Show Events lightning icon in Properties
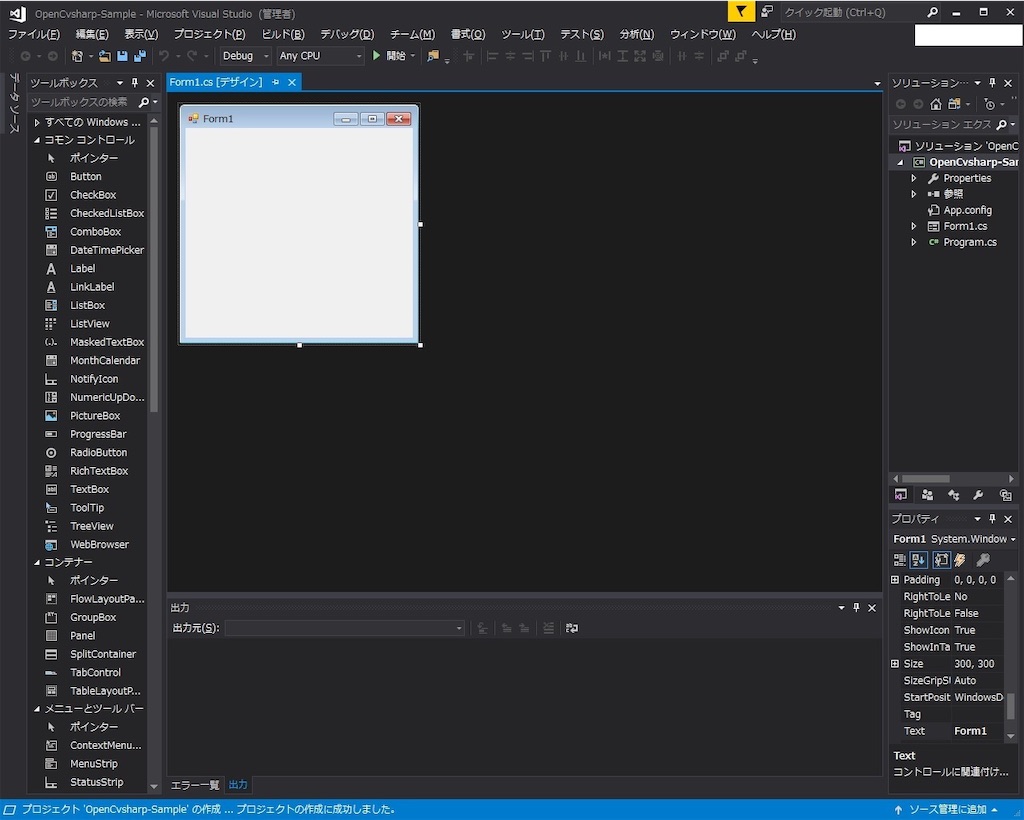 [960, 560]
